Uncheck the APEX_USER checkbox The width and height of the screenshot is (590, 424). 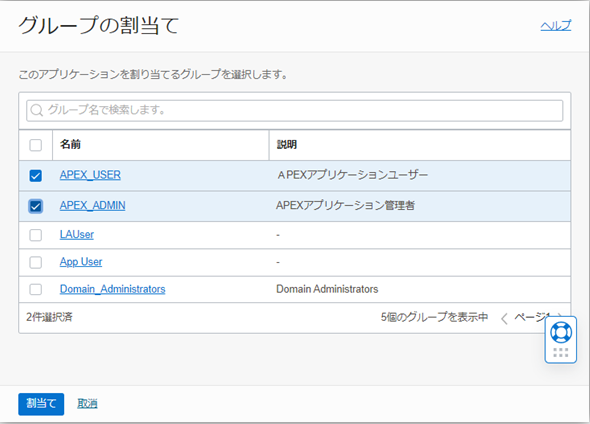click(36, 176)
